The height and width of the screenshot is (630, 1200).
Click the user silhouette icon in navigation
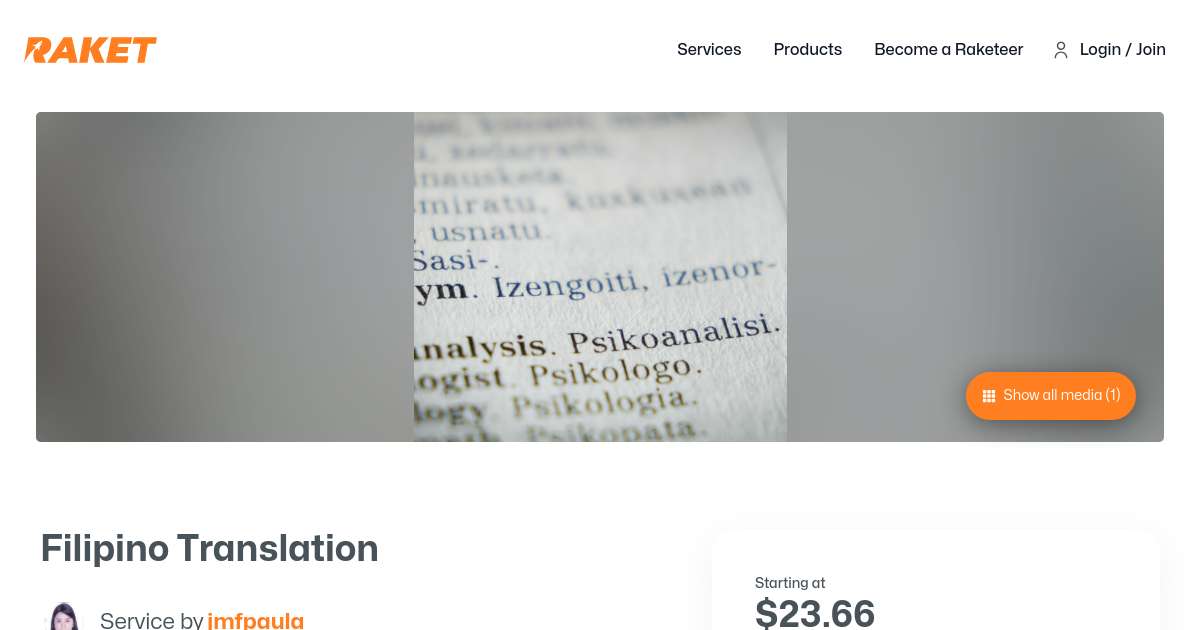pyautogui.click(x=1061, y=50)
